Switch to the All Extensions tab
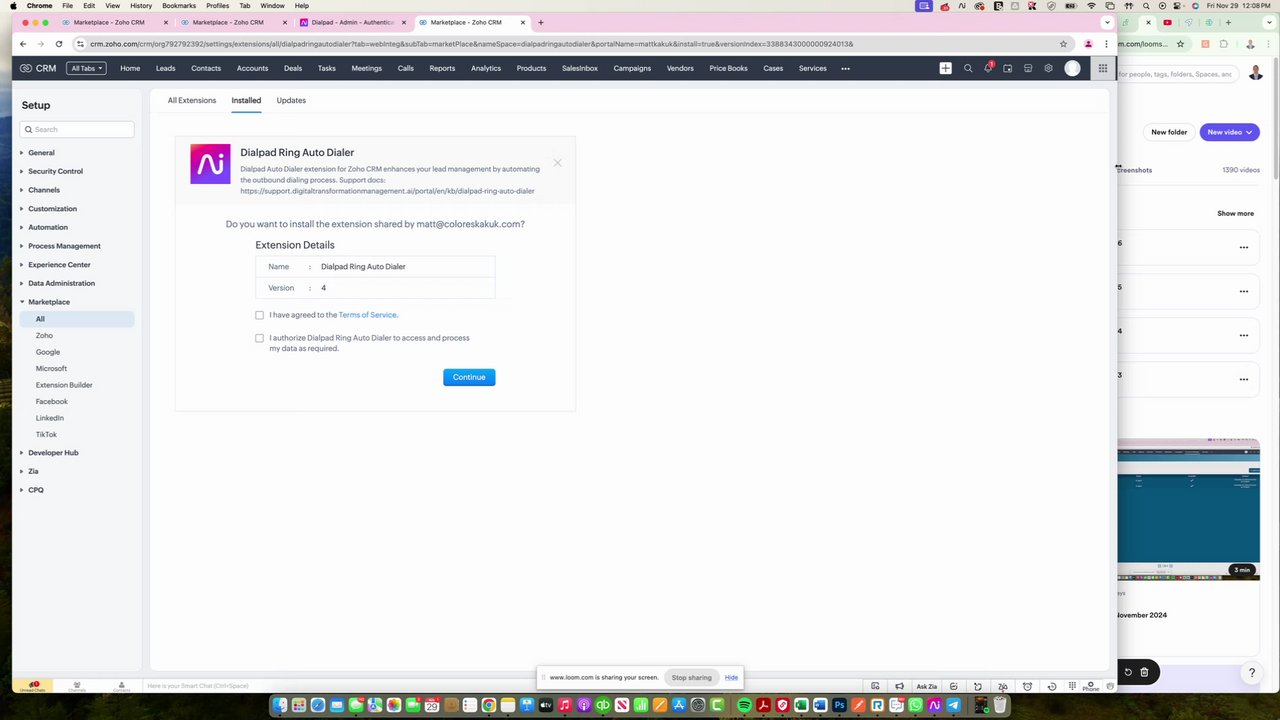Image resolution: width=1280 pixels, height=720 pixels. pos(192,100)
